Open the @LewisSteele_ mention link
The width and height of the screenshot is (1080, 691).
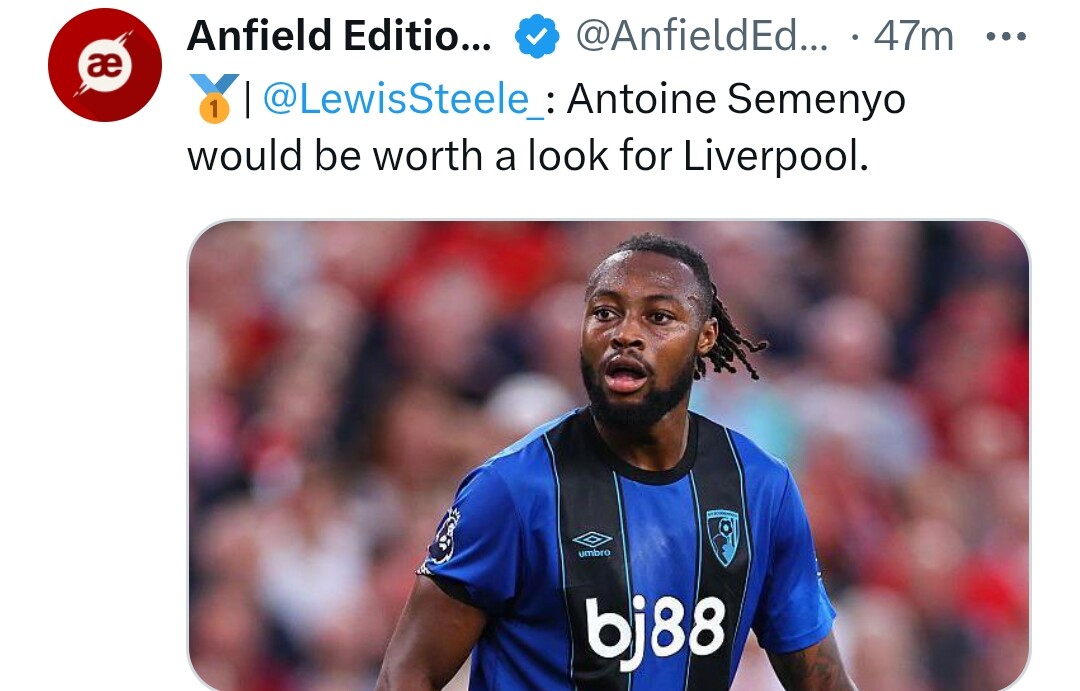(403, 99)
